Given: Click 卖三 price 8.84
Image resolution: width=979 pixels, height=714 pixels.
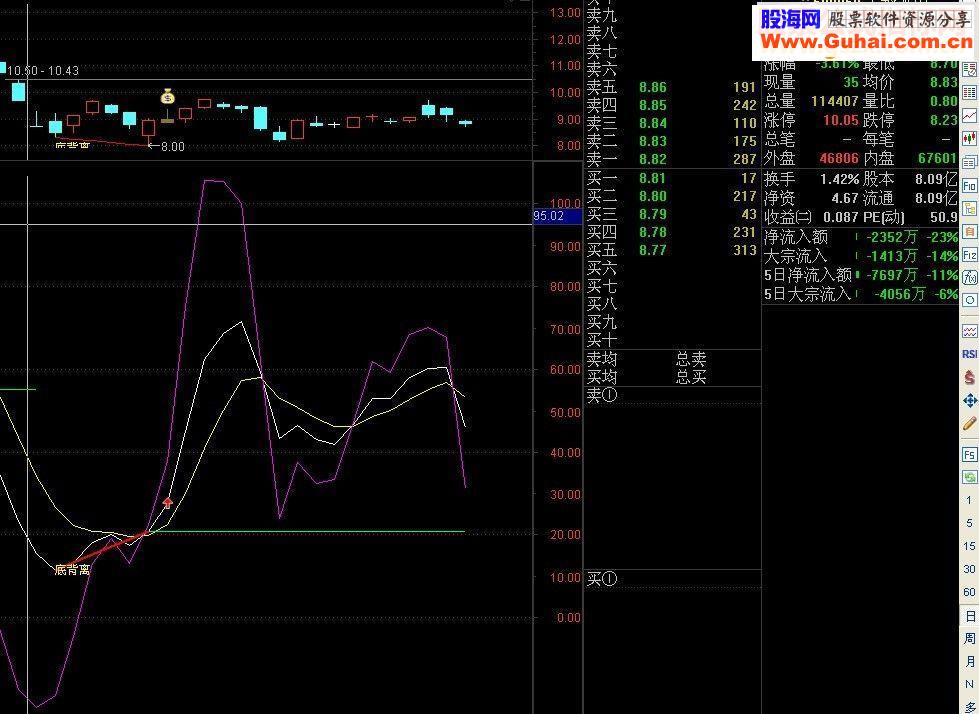Looking at the screenshot, I should coord(652,124).
